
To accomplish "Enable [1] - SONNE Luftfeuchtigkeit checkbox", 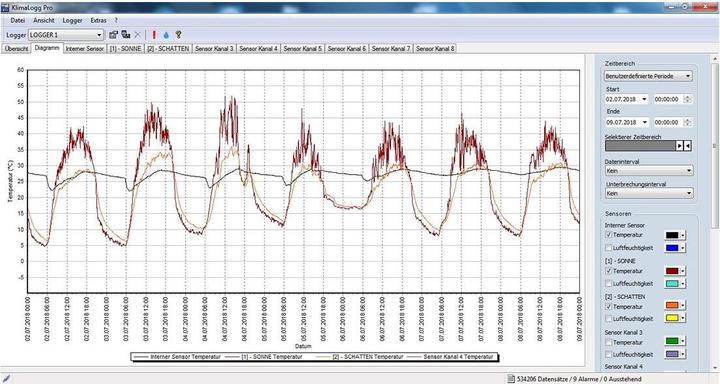I will [609, 283].
